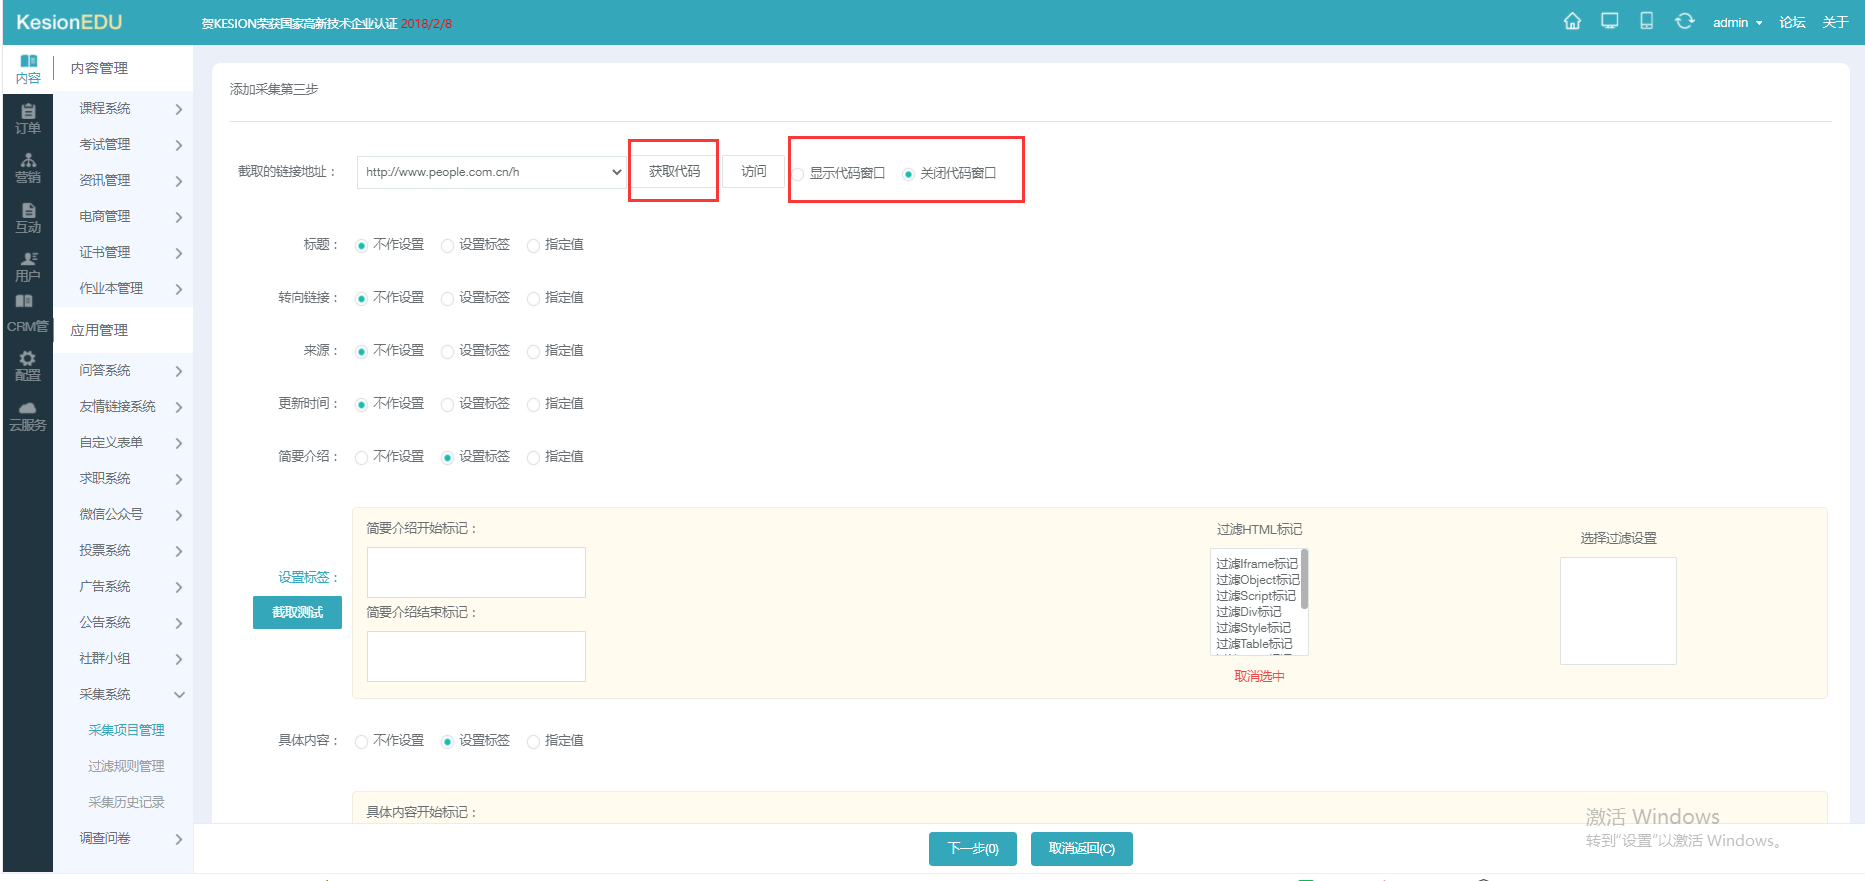Open the 截取的链接地址 URL dropdown
This screenshot has height=881, width=1865.
[x=491, y=172]
